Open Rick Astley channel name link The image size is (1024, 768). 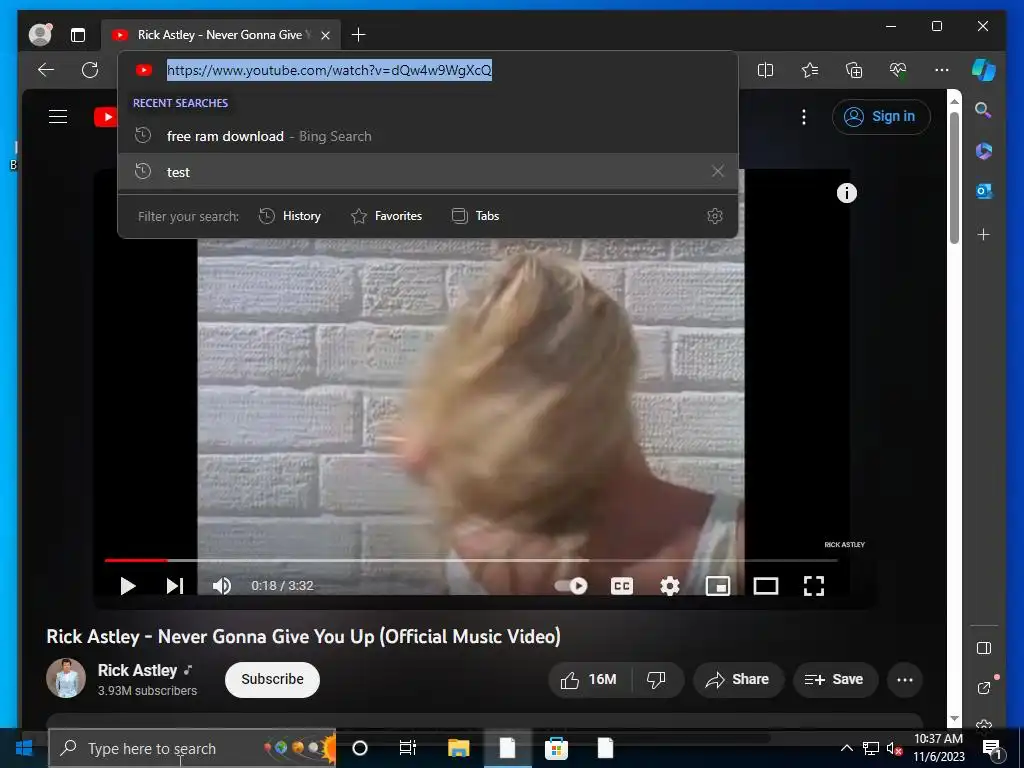pos(137,671)
